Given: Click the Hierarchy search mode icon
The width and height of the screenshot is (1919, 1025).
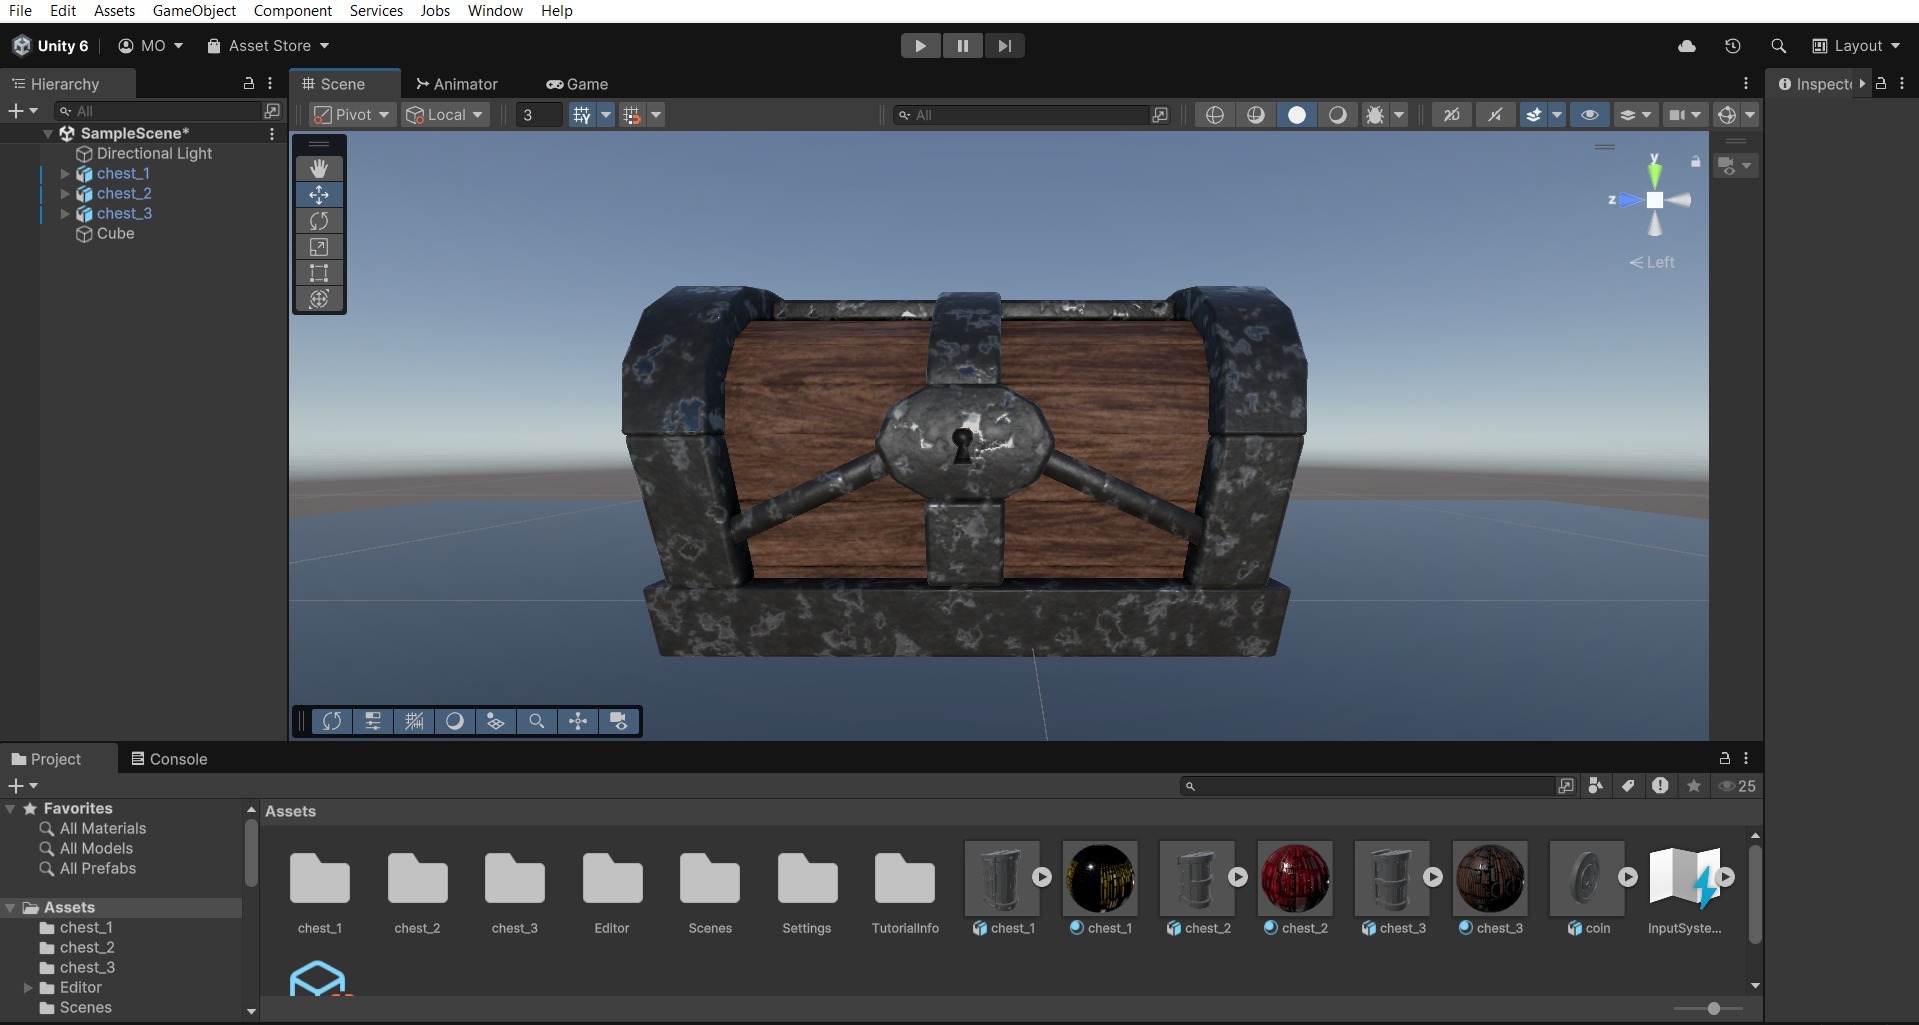Looking at the screenshot, I should pos(272,111).
